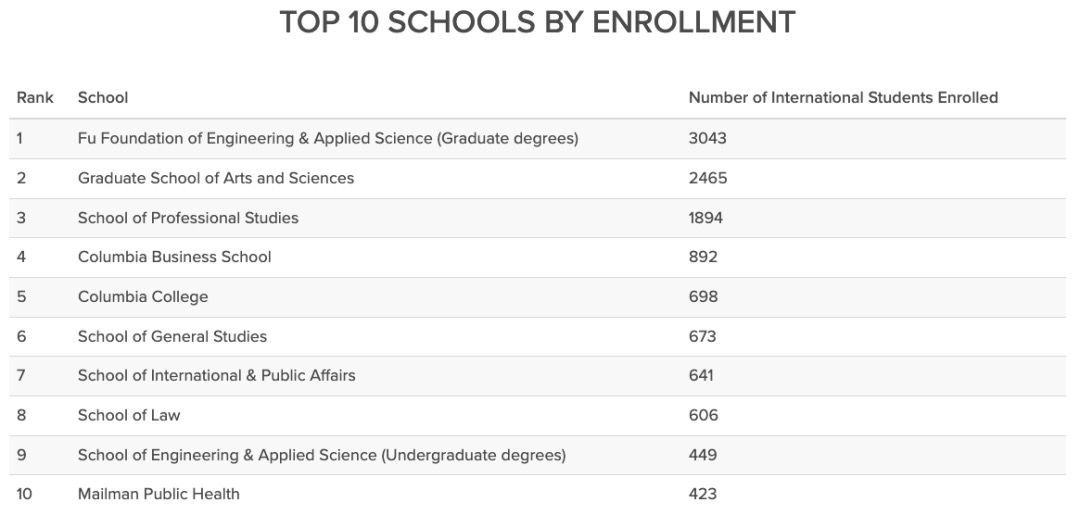
Task: Select the Fu Foundation of Engineering row
Action: click(537, 139)
